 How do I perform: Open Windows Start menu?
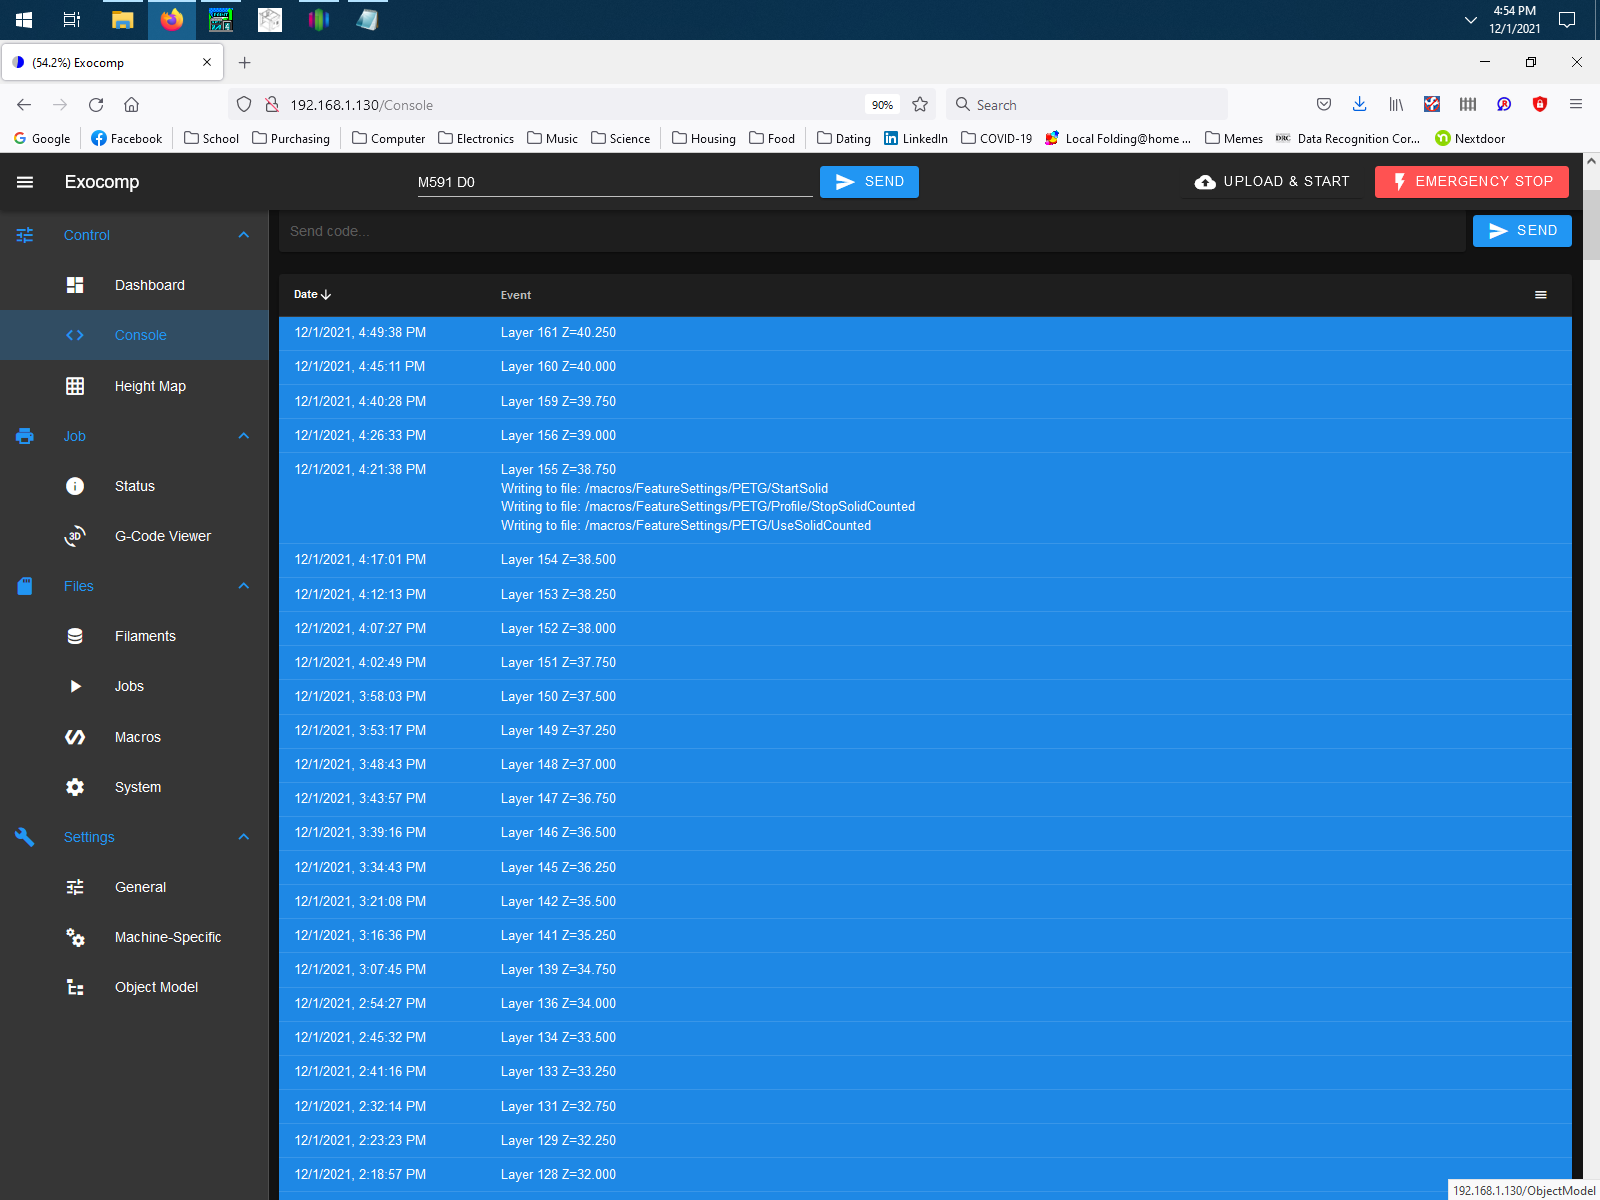pyautogui.click(x=24, y=20)
